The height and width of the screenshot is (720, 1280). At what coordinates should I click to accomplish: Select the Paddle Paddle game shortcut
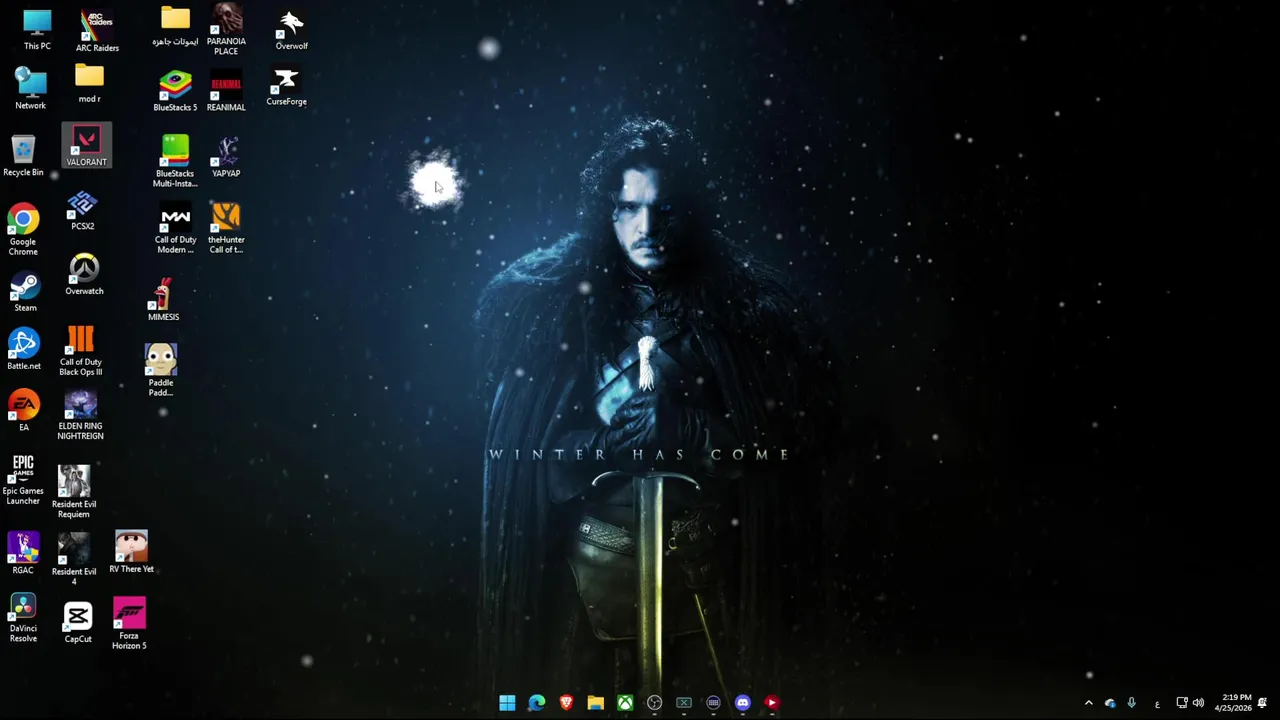(x=161, y=370)
